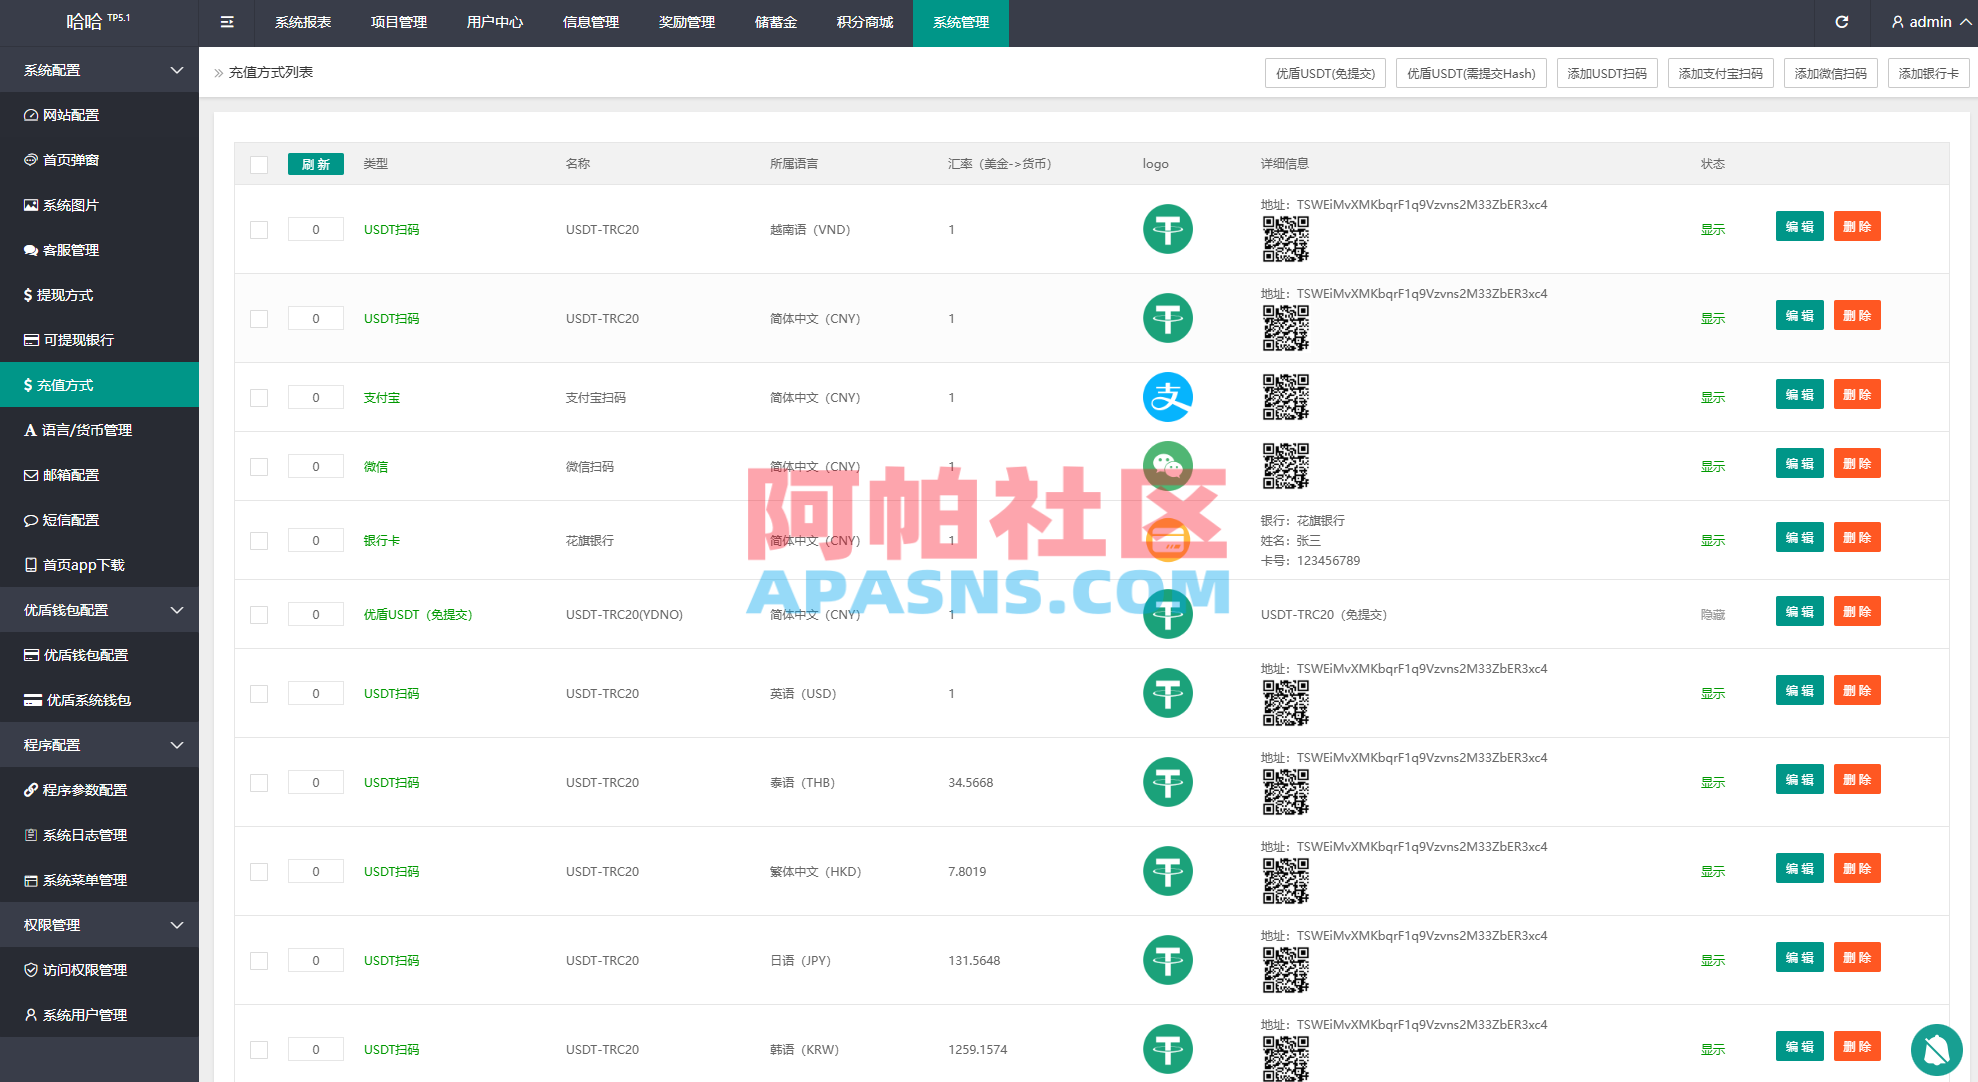
Task: Open the hamburger menu next to 系统报表
Action: (226, 22)
